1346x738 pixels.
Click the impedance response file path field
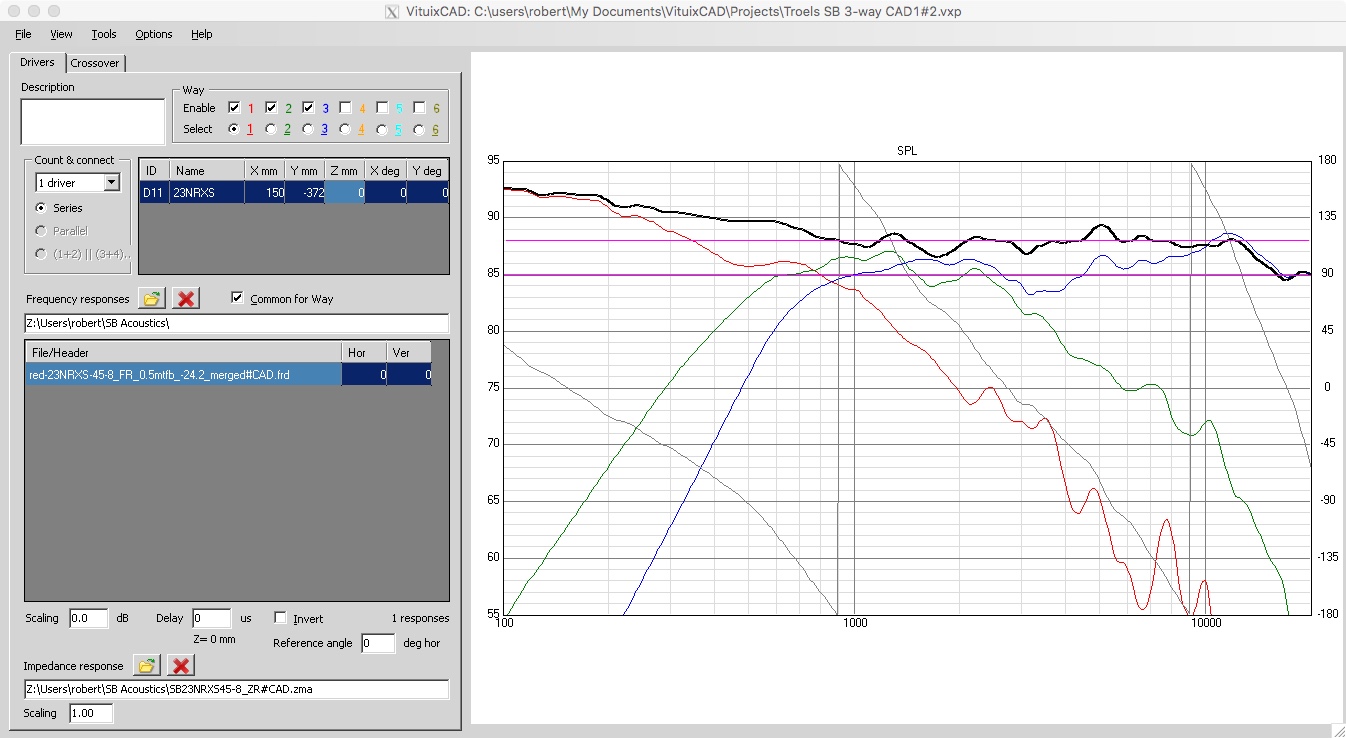click(236, 689)
